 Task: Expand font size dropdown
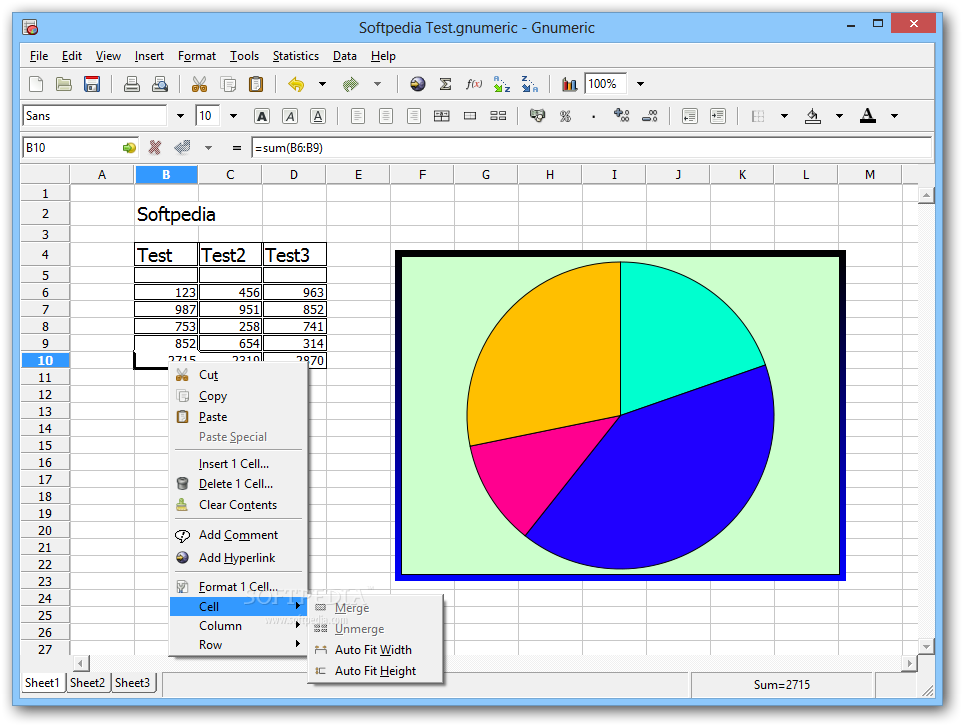pos(233,116)
